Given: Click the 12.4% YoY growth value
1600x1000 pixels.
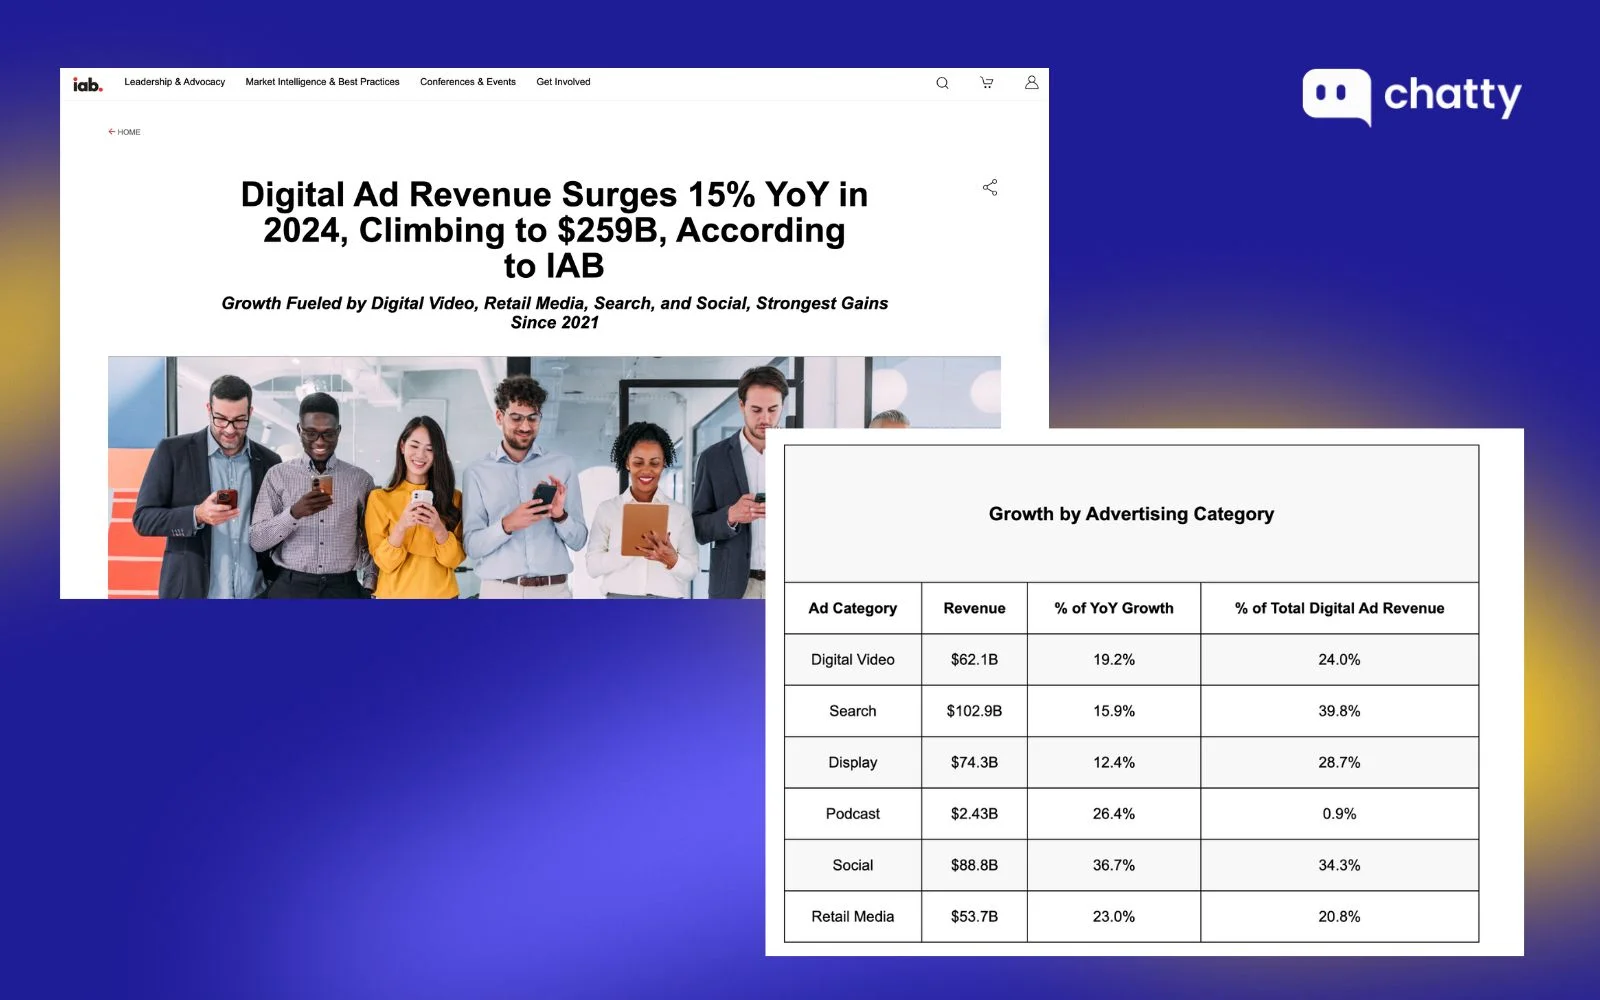Looking at the screenshot, I should coord(1114,762).
